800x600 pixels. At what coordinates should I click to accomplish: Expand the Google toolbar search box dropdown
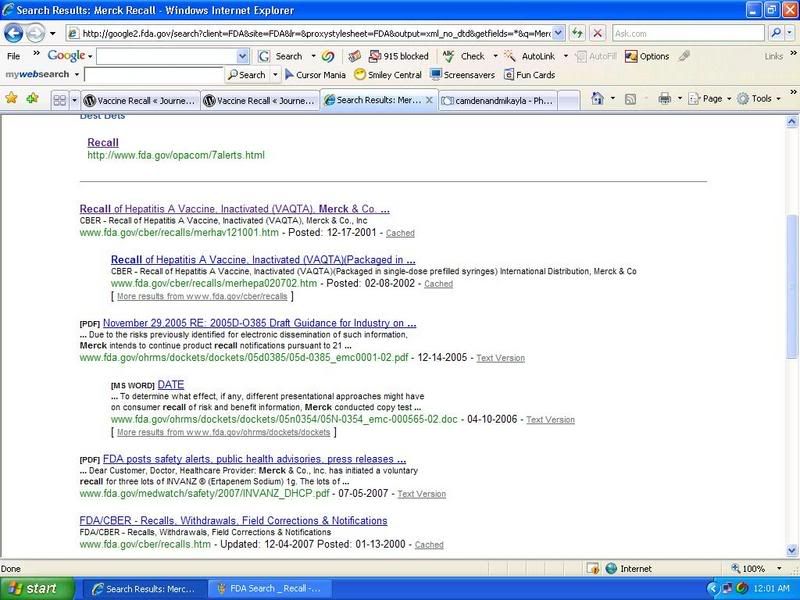tap(243, 56)
